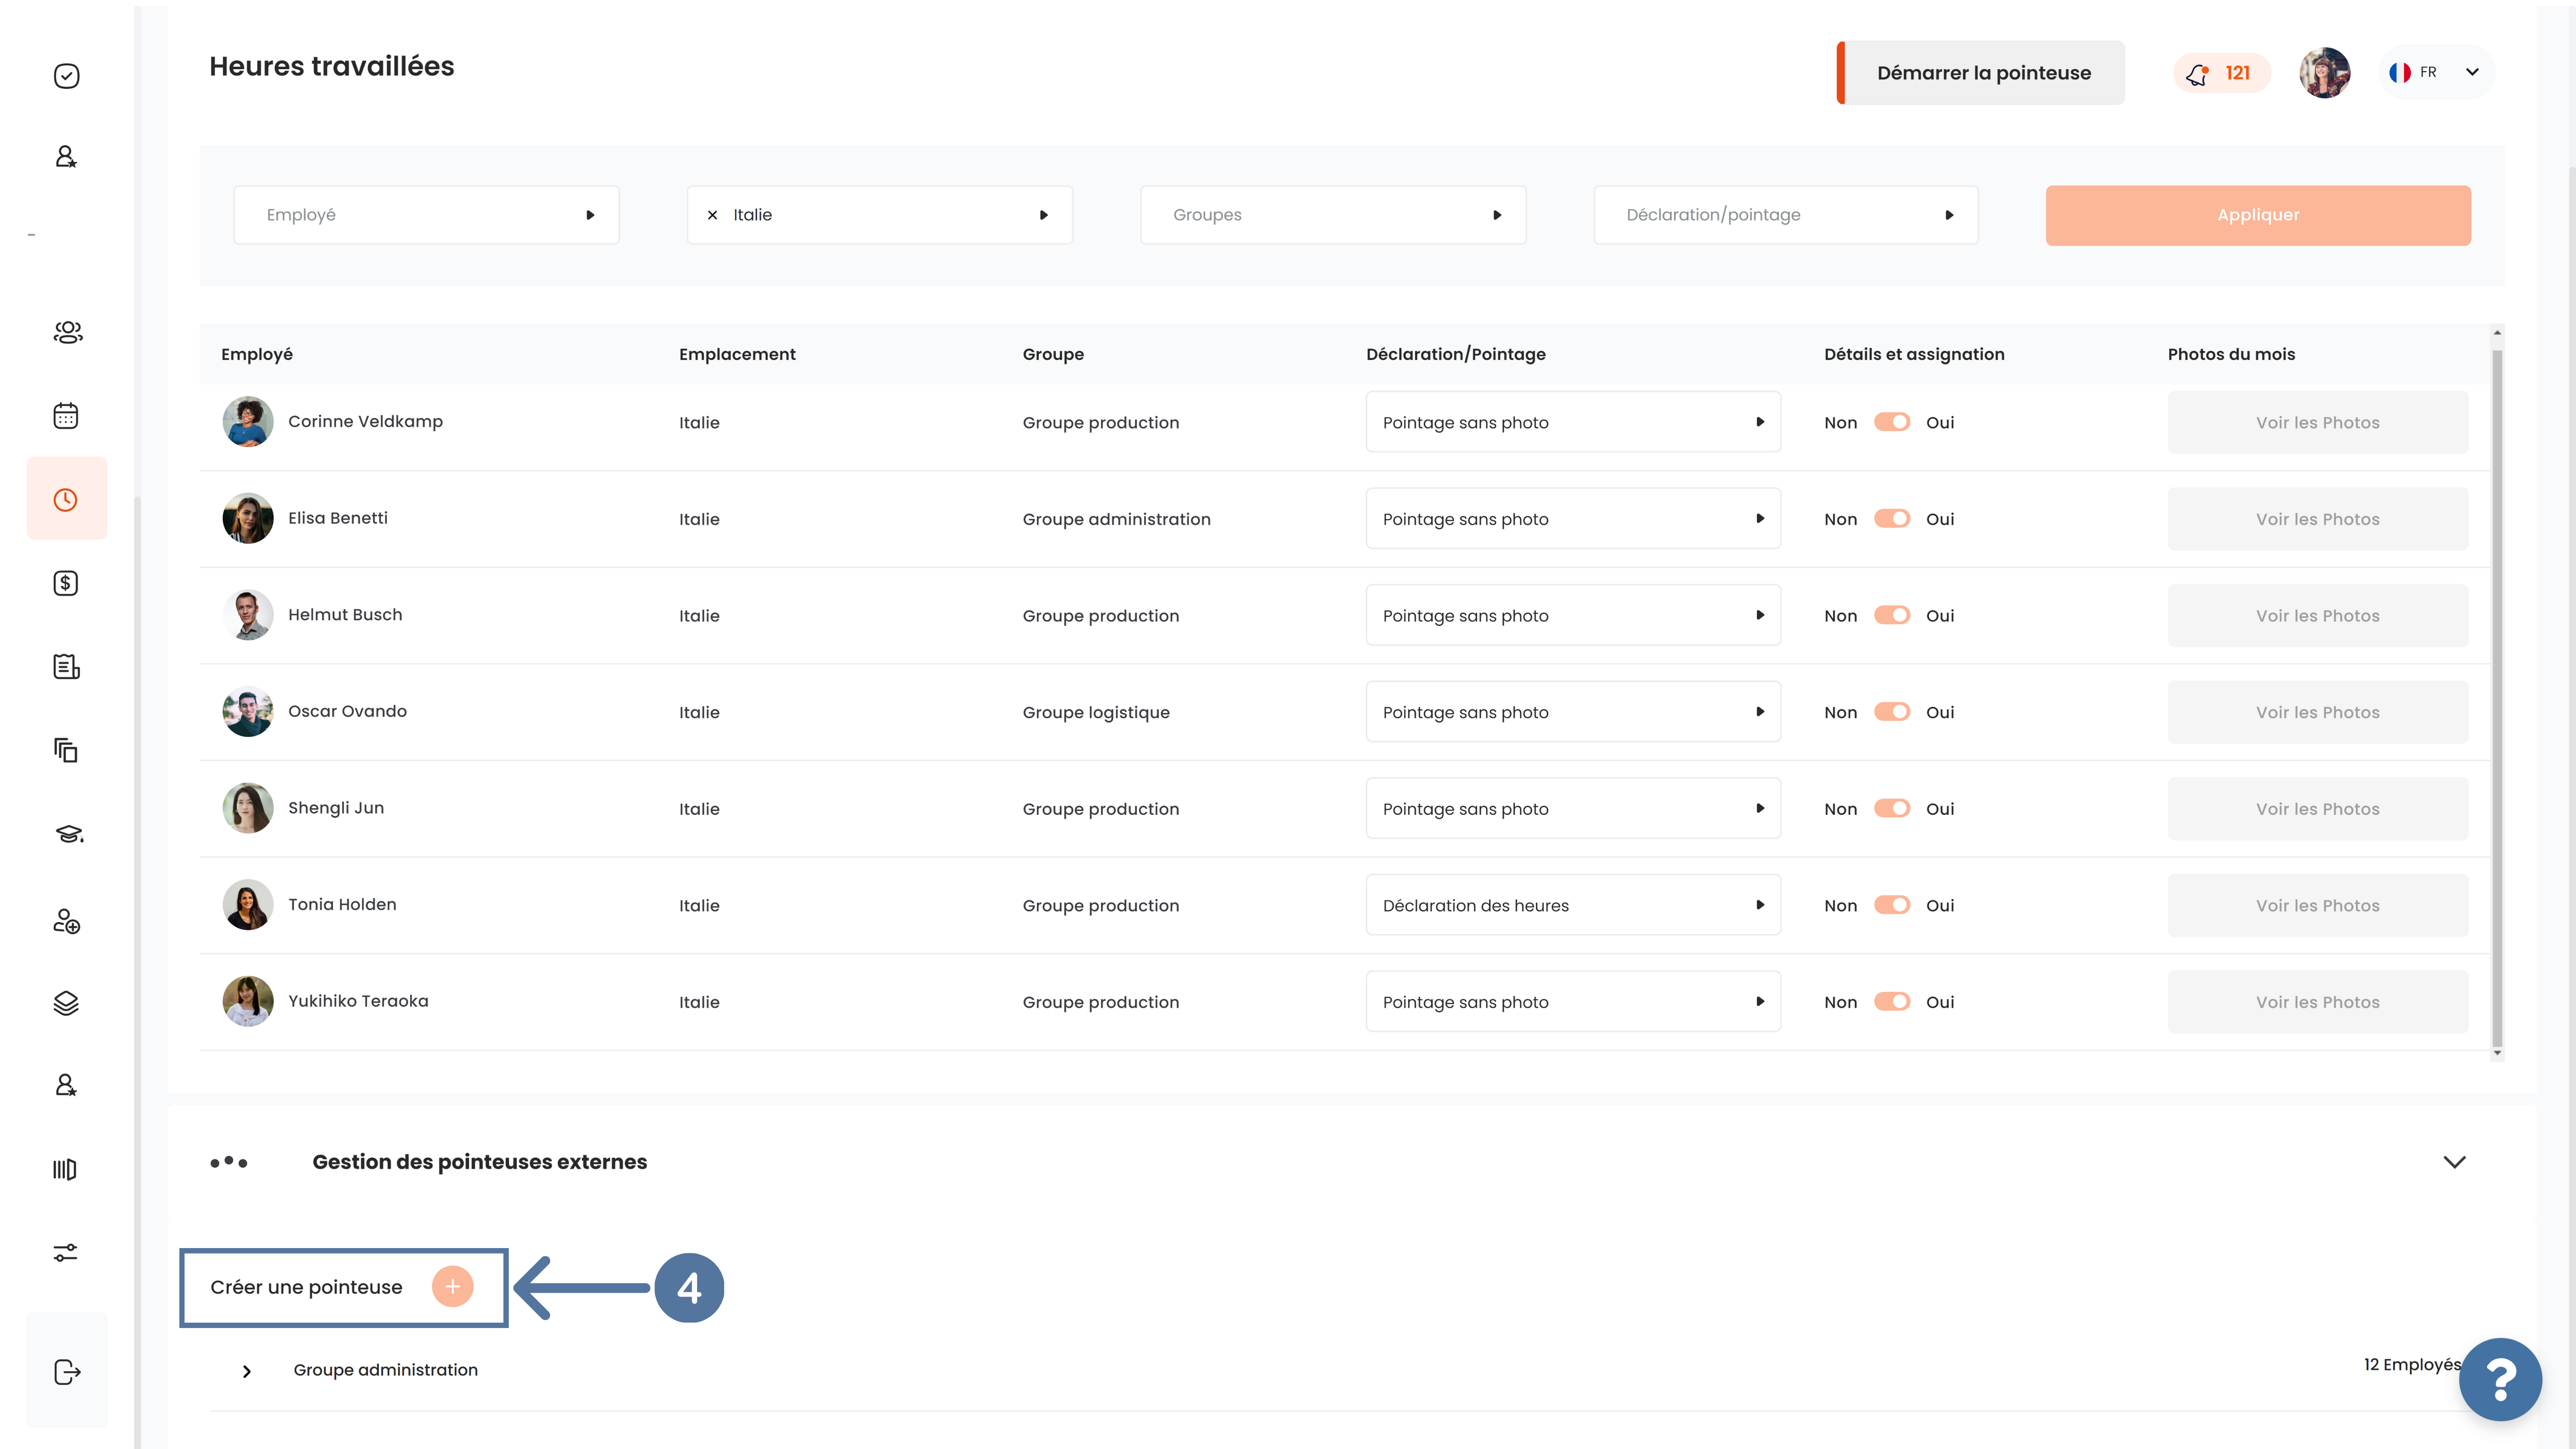Image resolution: width=2576 pixels, height=1449 pixels.
Task: Open the stacked layers icon in sidebar
Action: [66, 1003]
